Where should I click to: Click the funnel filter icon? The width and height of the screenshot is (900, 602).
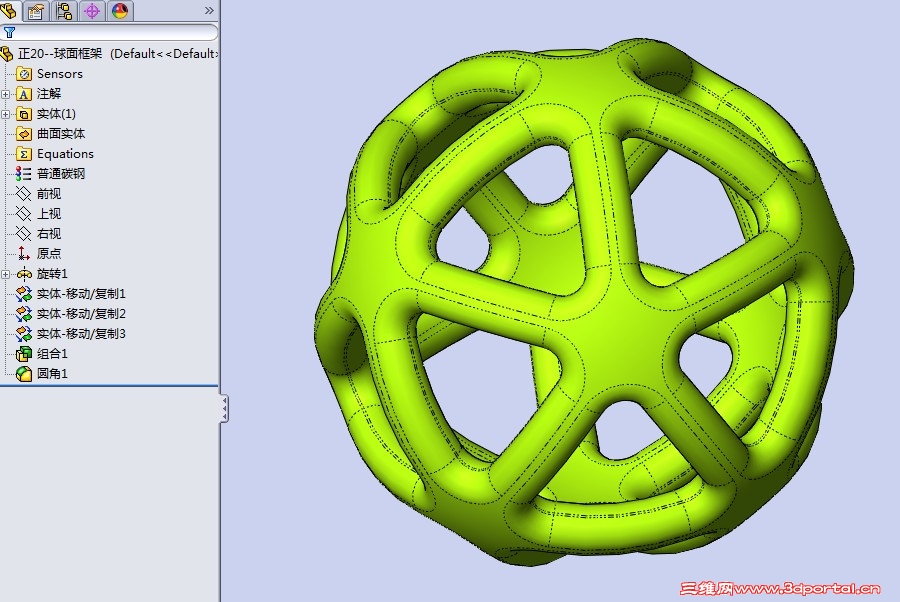pyautogui.click(x=9, y=33)
